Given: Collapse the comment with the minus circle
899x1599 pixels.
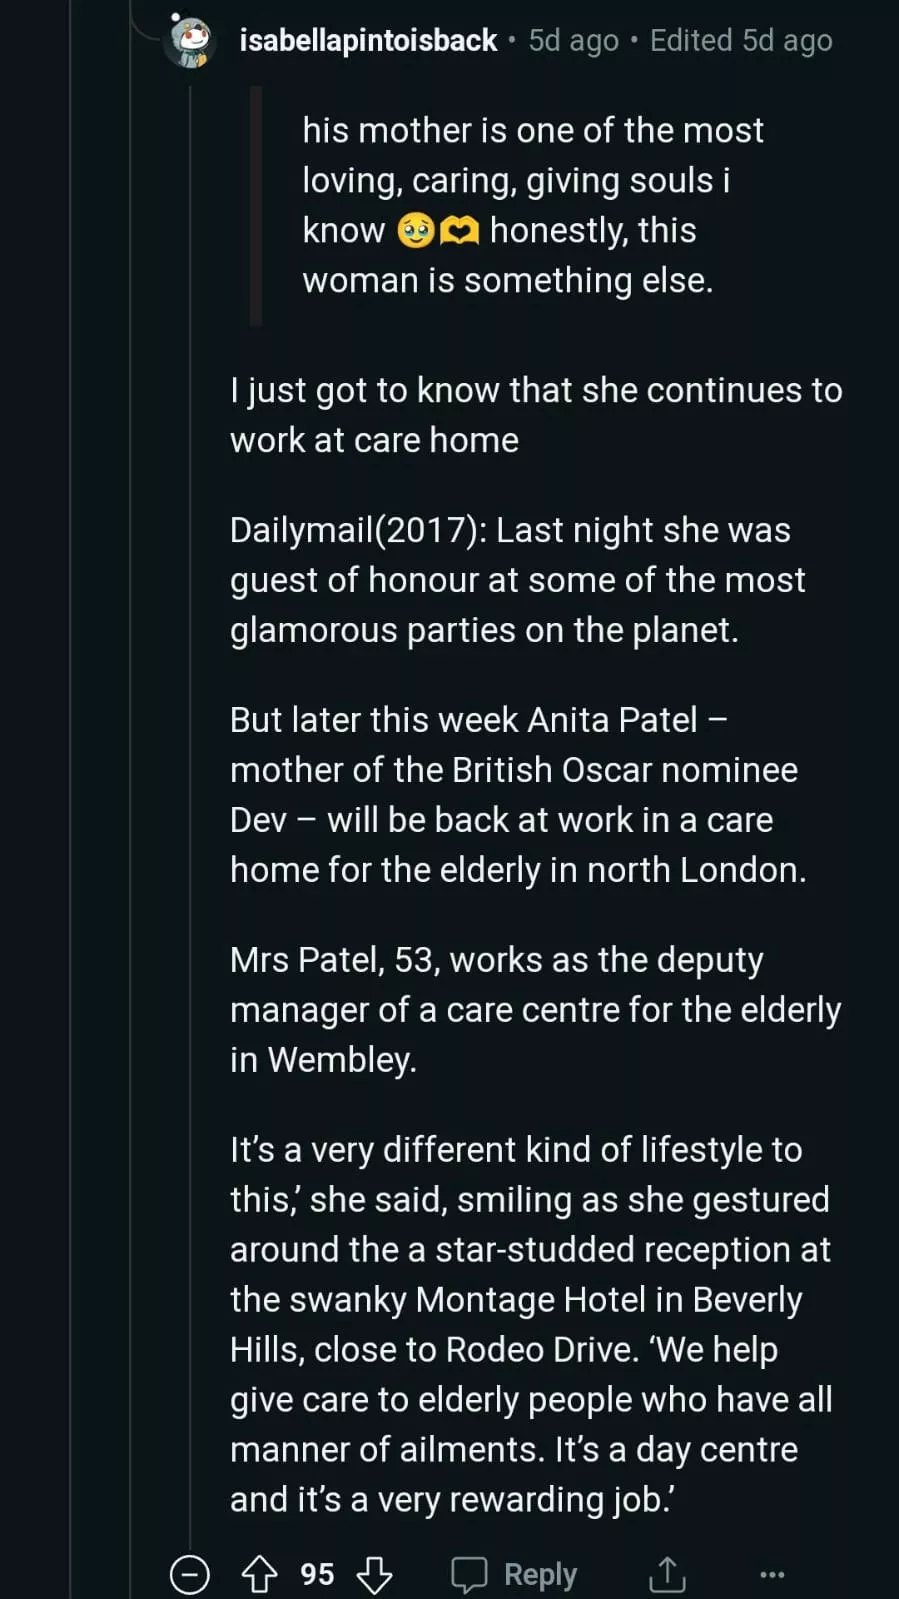Looking at the screenshot, I should [x=190, y=1575].
